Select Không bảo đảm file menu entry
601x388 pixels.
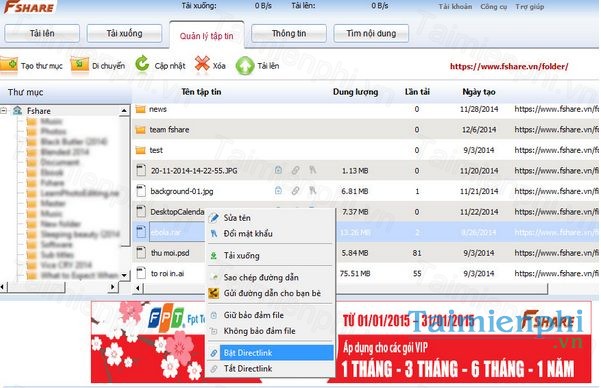pyautogui.click(x=259, y=331)
